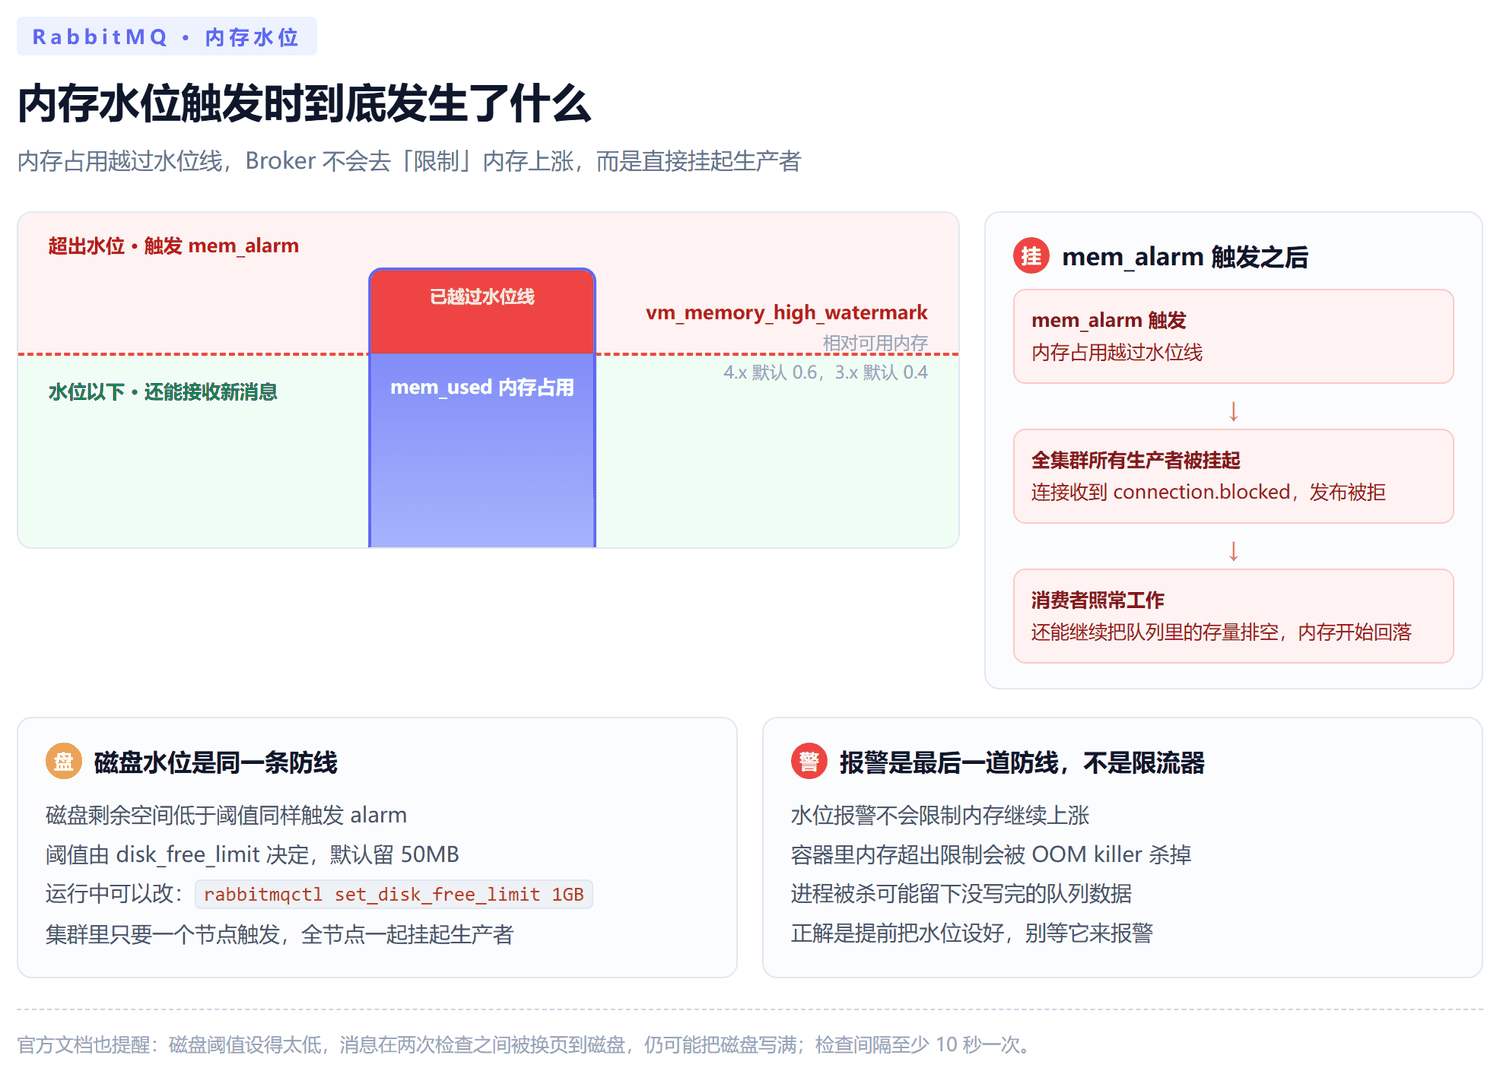Image resolution: width=1500 pixels, height=1071 pixels.
Task: Click the mem_used 内存占用 blue bar
Action: click(x=482, y=450)
